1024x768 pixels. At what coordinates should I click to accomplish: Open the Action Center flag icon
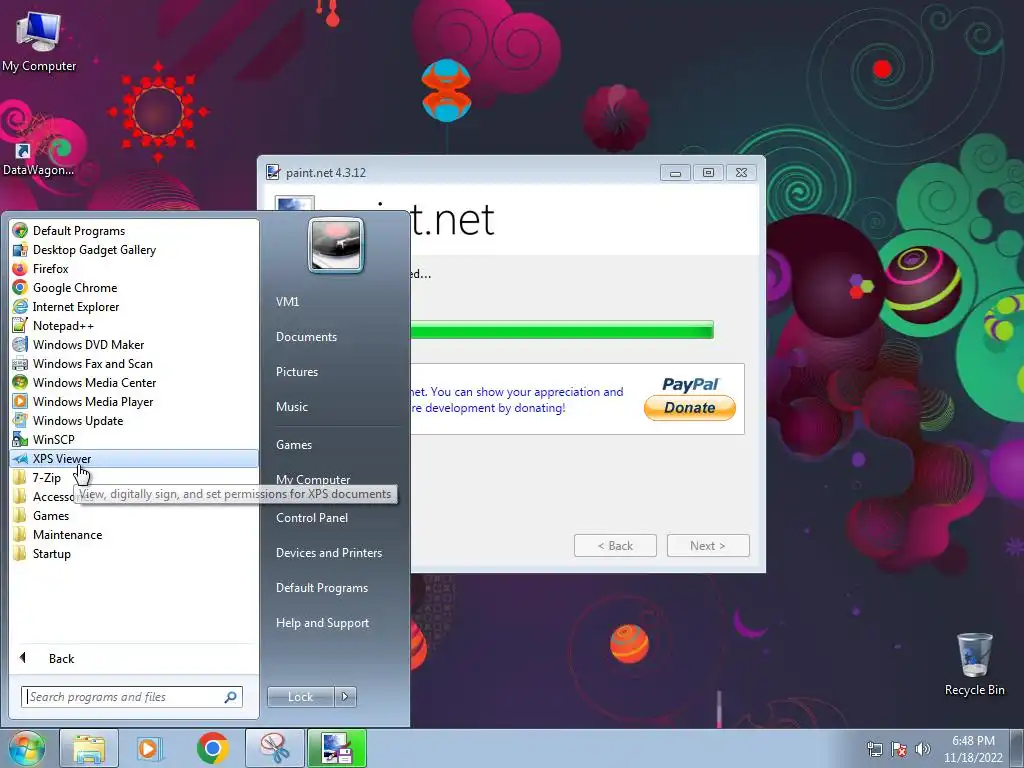coord(899,750)
